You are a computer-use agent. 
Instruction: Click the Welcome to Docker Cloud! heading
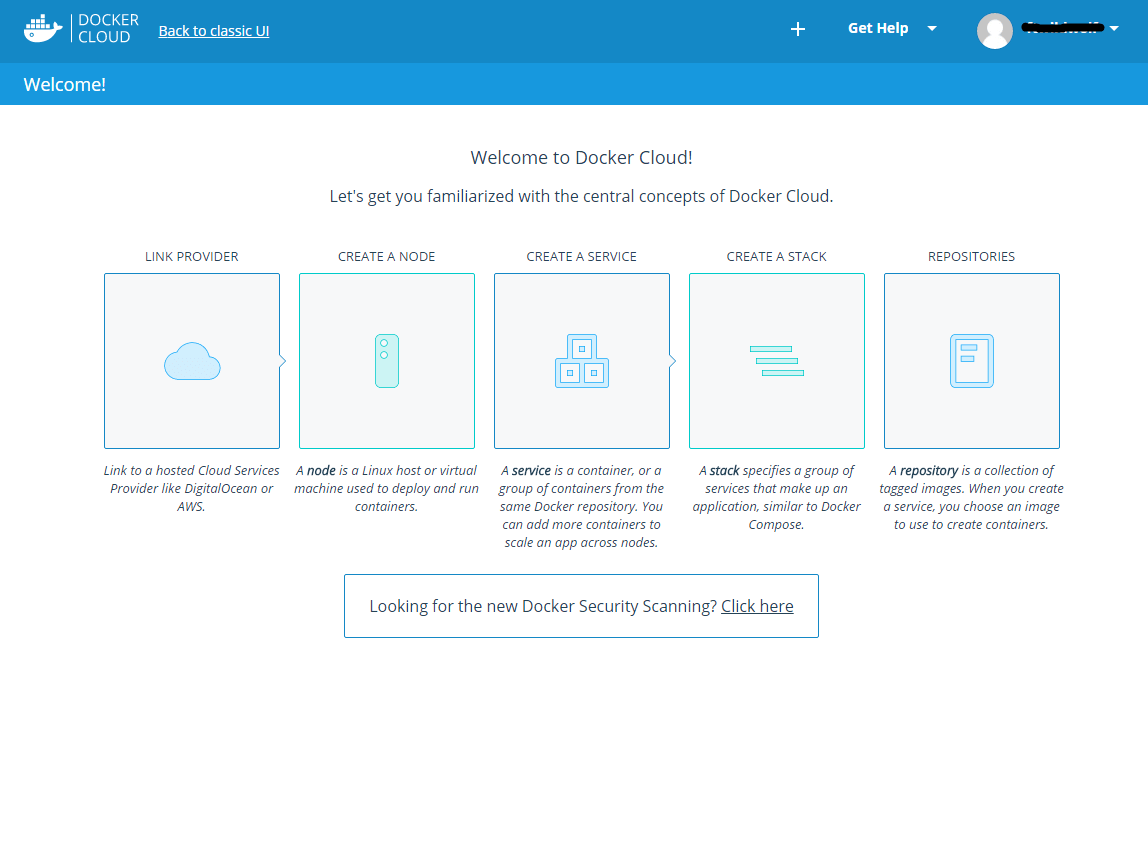581,157
